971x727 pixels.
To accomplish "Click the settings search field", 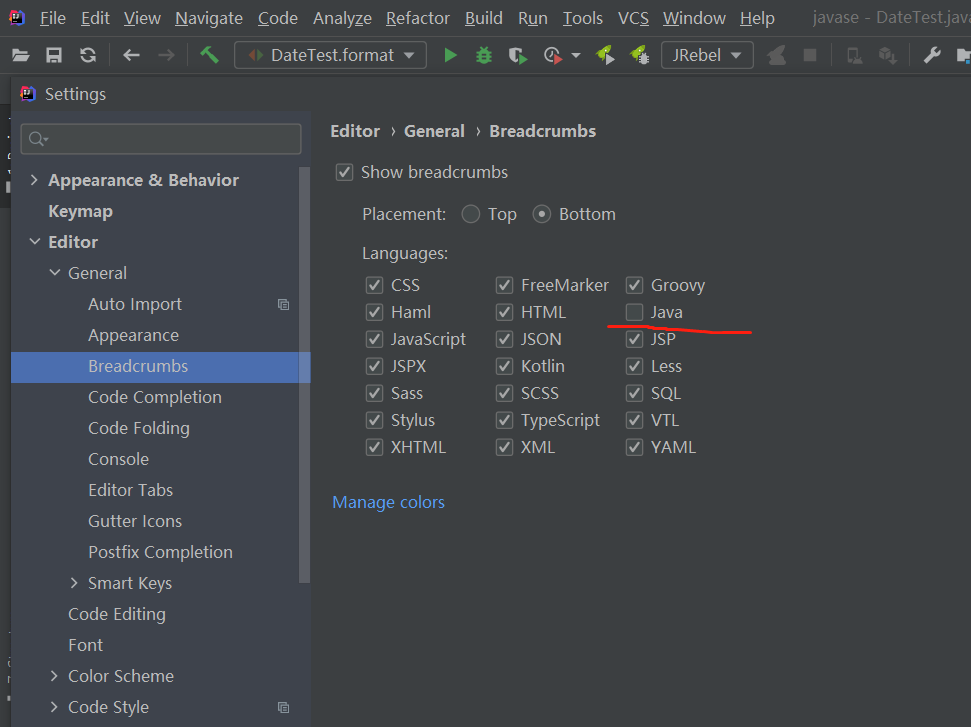I will click(160, 138).
